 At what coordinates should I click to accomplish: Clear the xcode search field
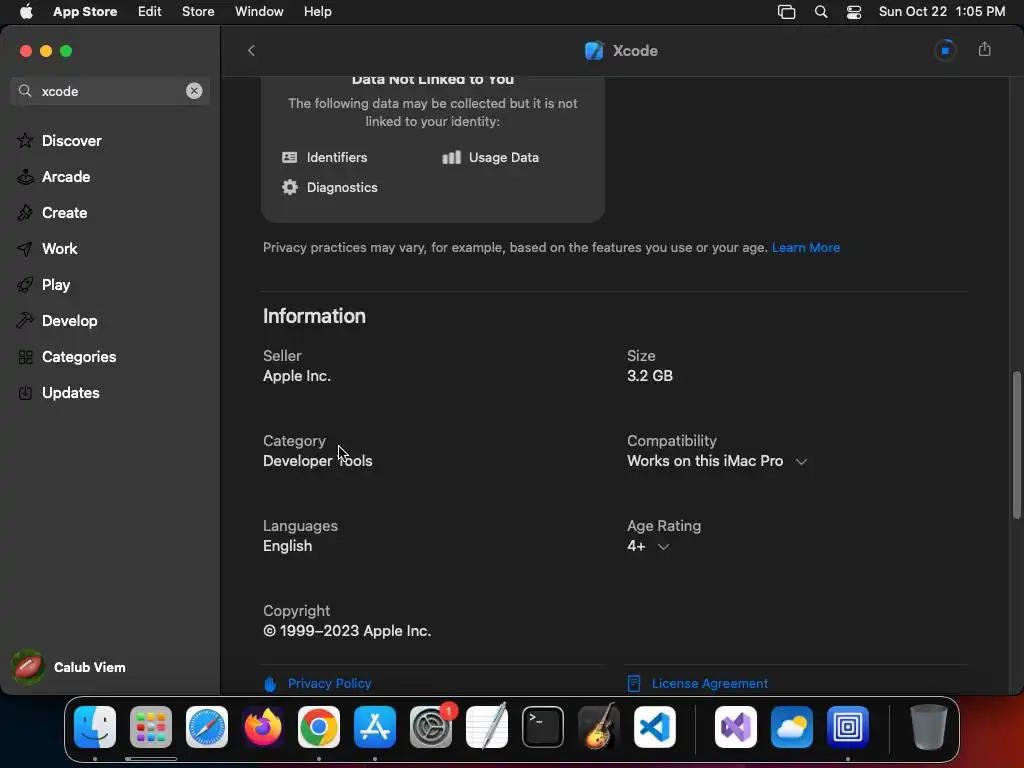(194, 91)
